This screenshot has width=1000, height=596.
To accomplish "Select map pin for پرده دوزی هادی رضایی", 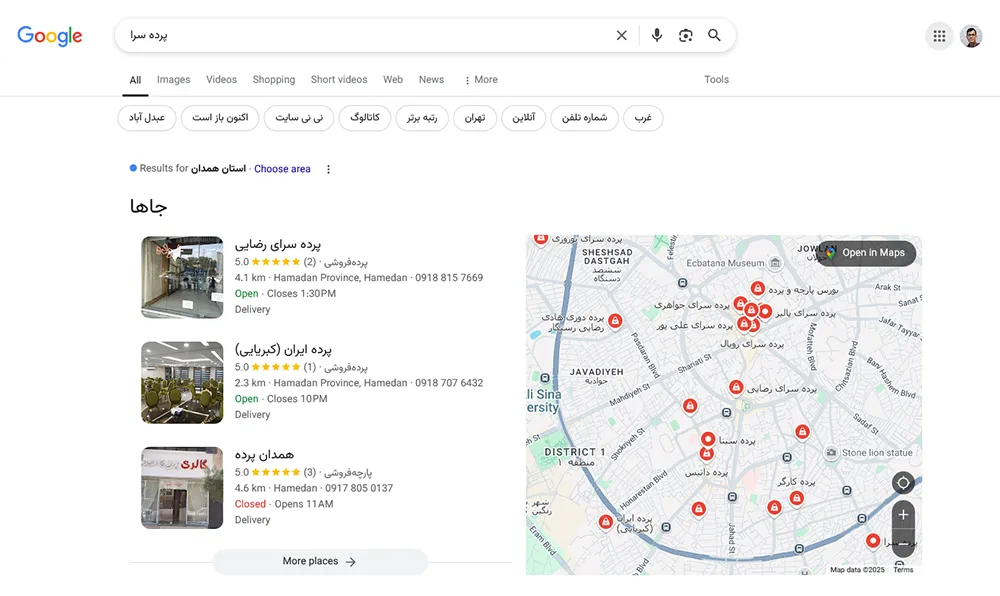I will tap(615, 321).
